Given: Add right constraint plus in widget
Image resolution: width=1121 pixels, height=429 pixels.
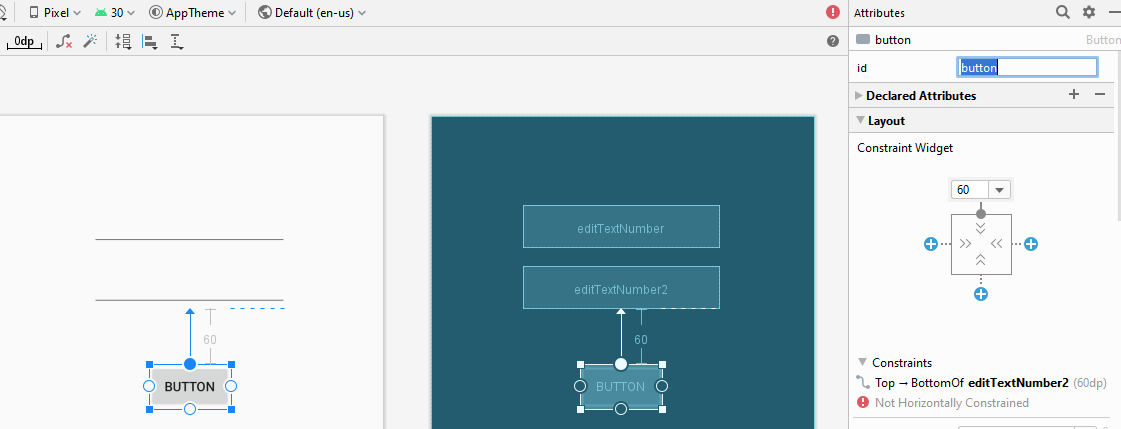Looking at the screenshot, I should point(1031,245).
